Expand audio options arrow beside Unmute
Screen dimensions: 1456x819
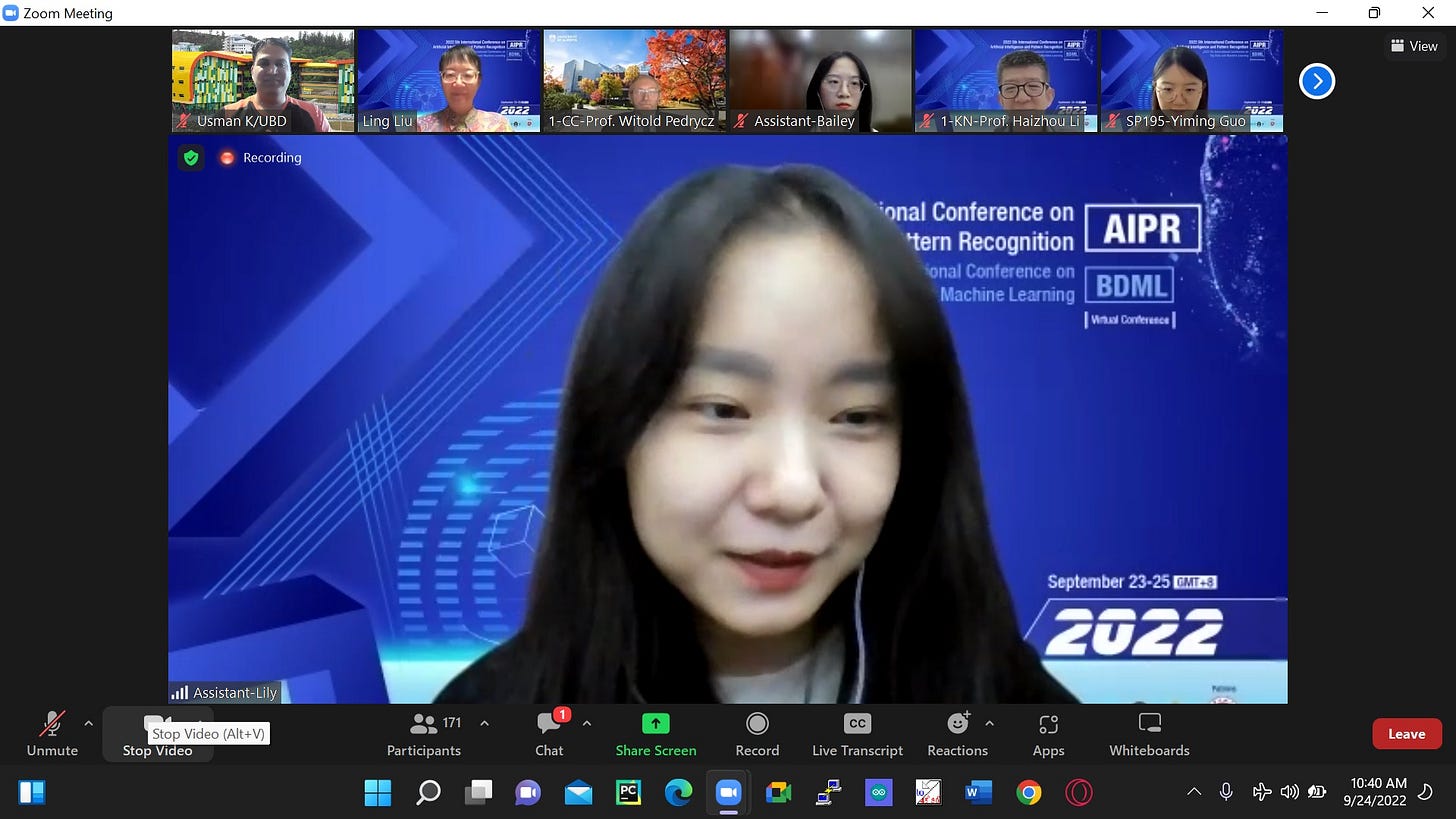tap(88, 723)
